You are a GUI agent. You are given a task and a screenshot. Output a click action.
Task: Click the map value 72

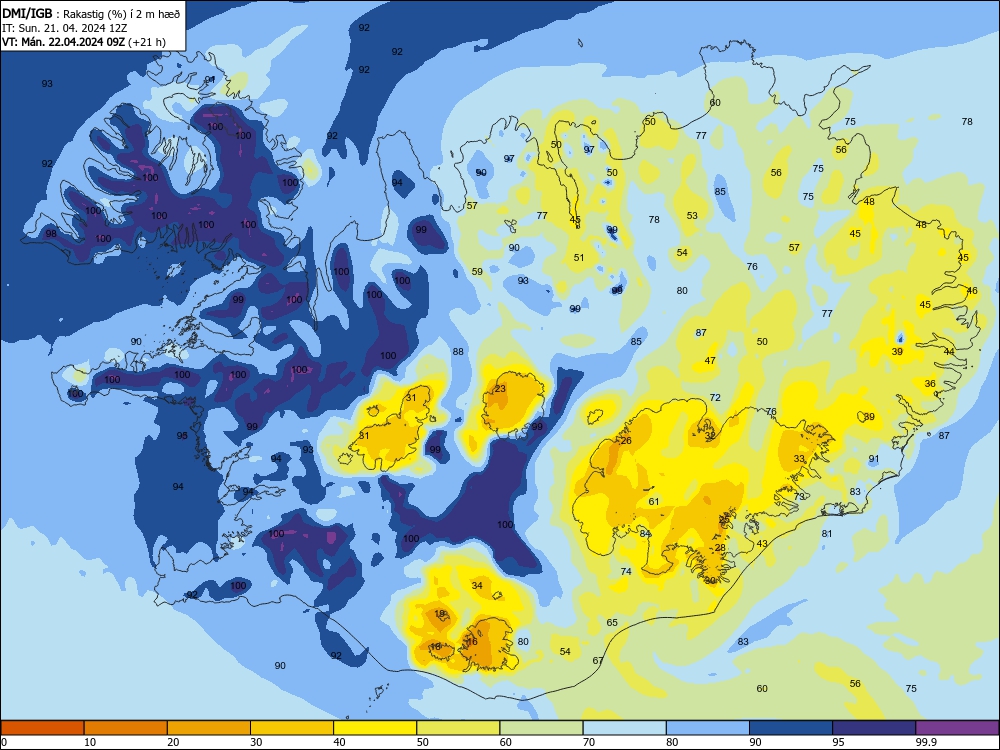pyautogui.click(x=715, y=397)
